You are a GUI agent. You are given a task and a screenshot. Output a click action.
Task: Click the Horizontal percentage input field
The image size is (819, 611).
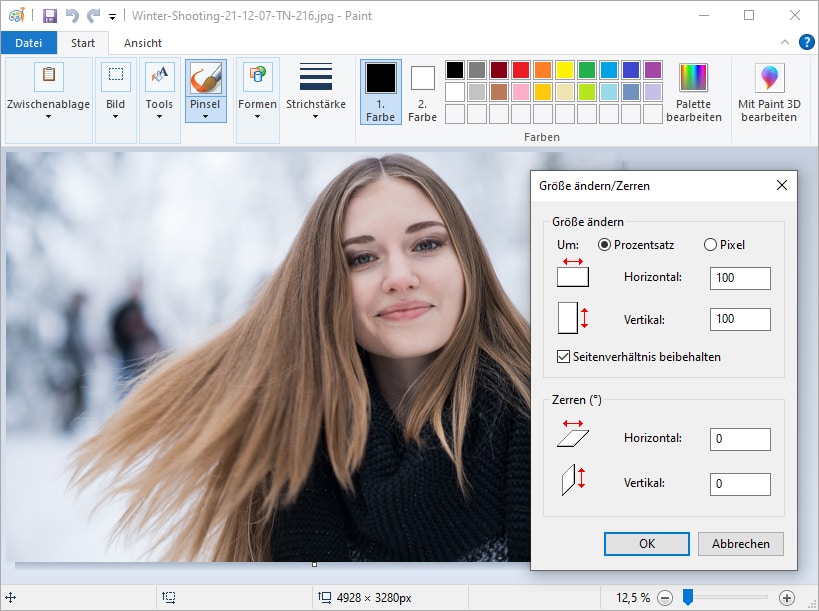coord(740,278)
